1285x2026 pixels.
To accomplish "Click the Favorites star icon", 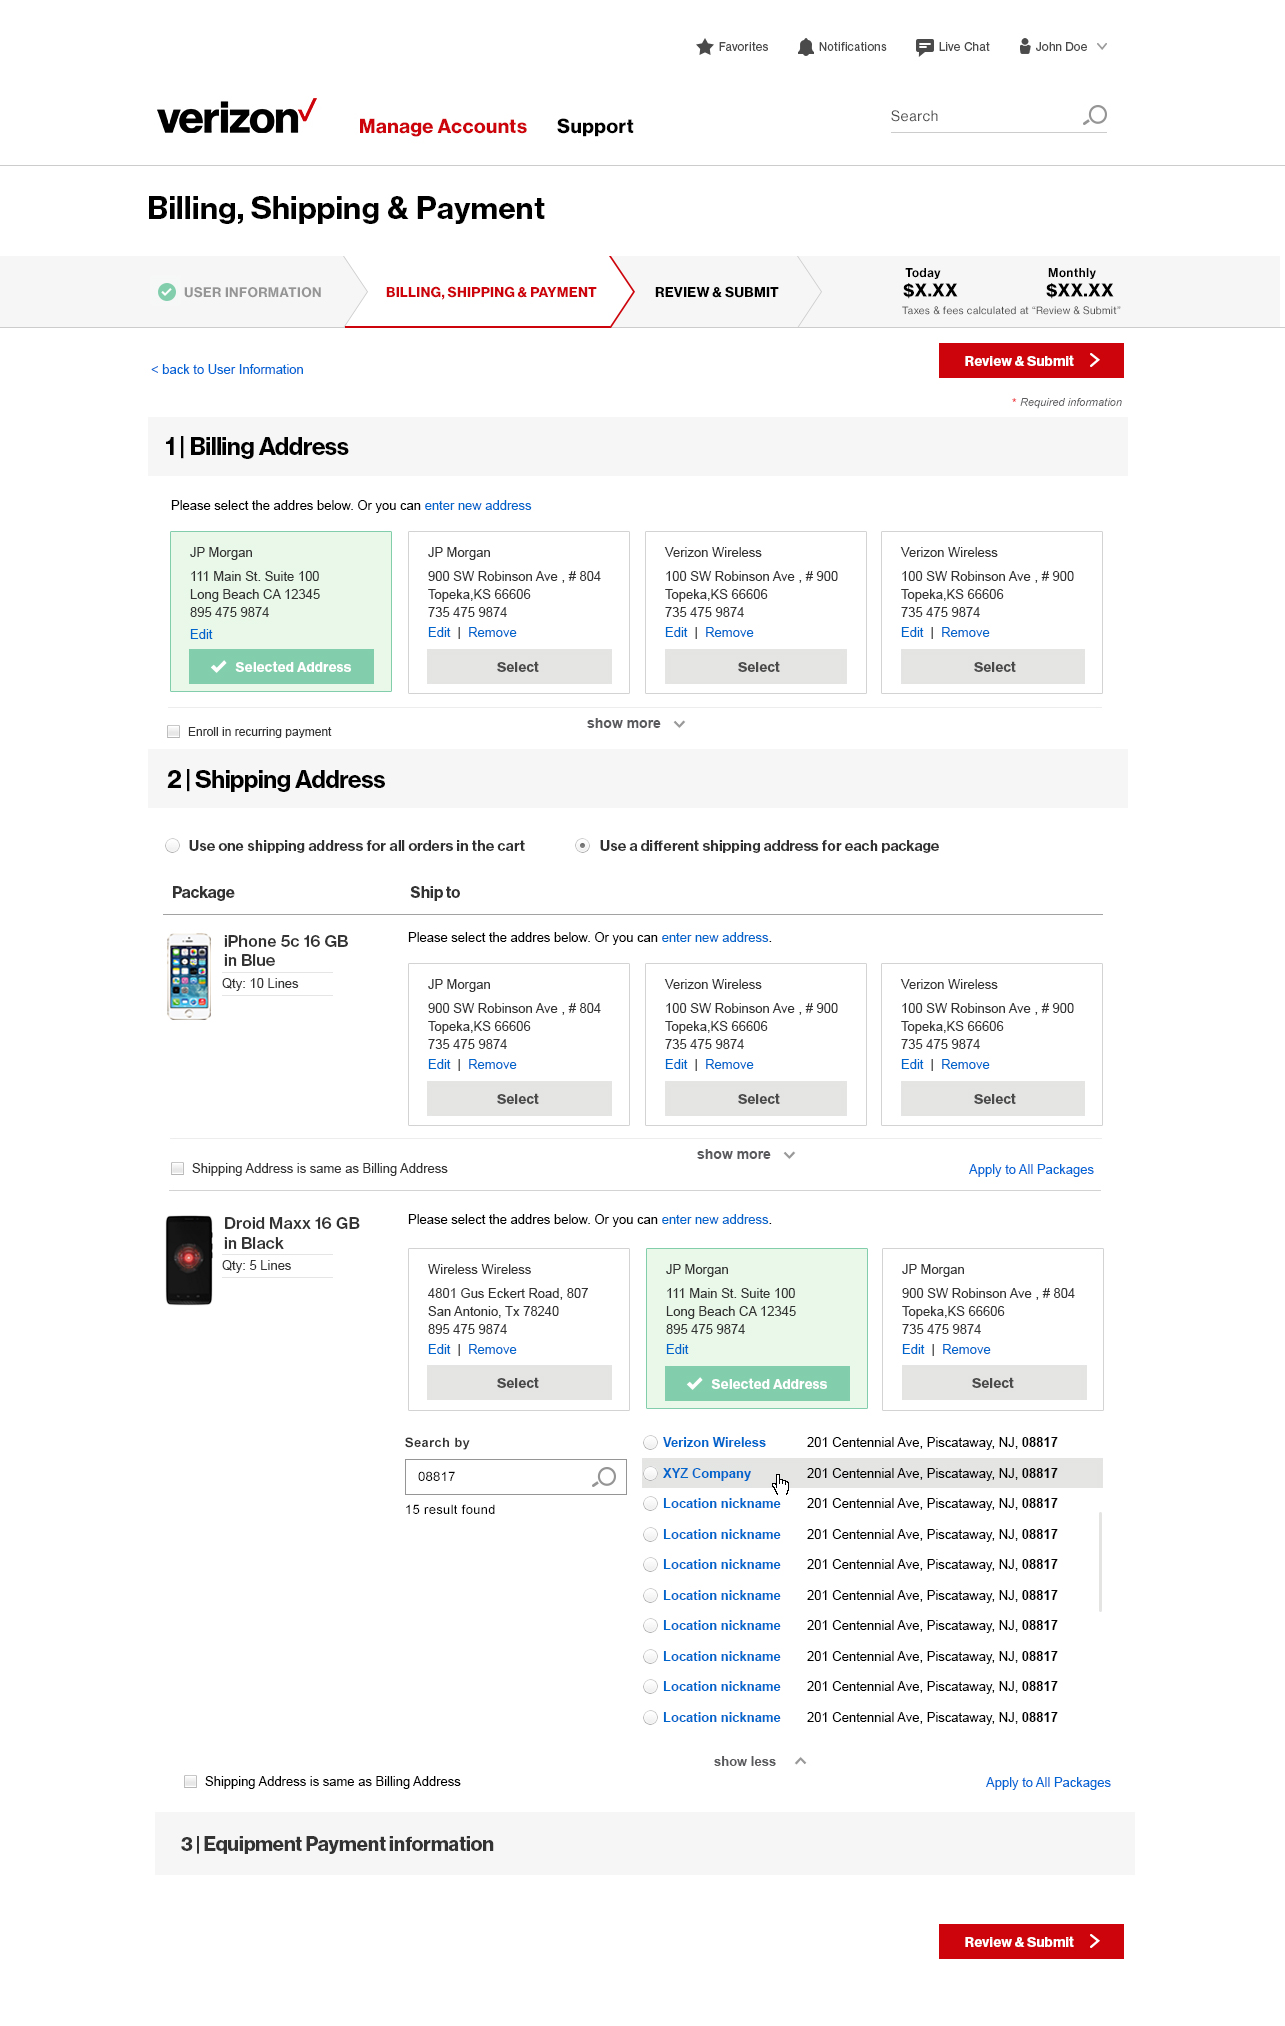I will [705, 47].
